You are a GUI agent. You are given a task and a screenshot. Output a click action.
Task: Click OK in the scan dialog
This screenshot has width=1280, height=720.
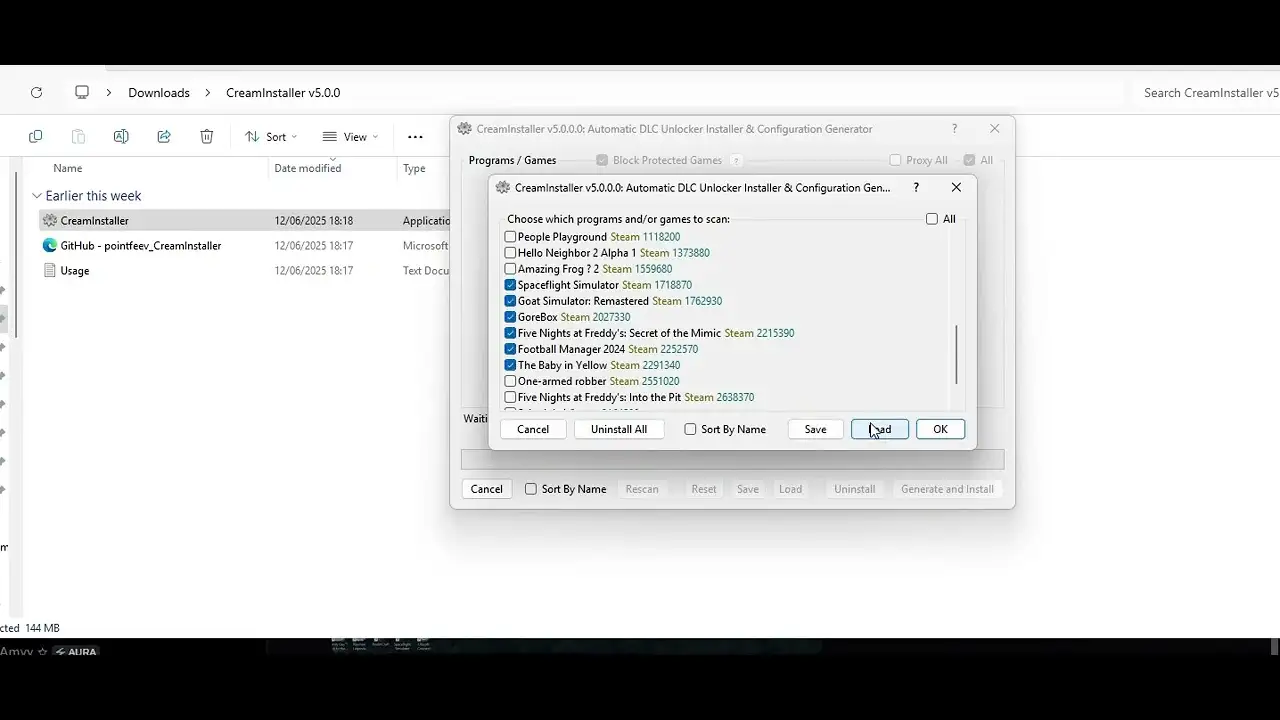pyautogui.click(x=940, y=429)
